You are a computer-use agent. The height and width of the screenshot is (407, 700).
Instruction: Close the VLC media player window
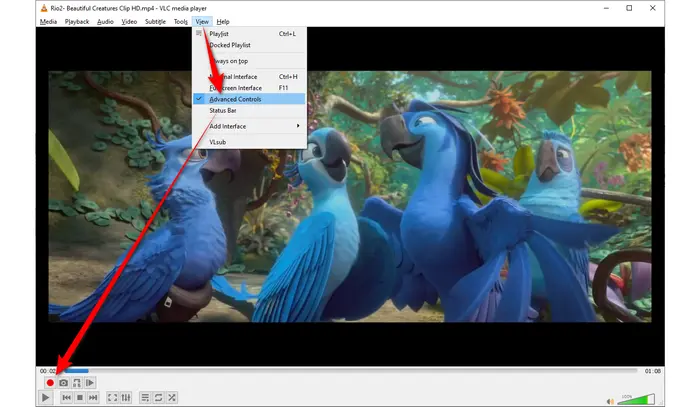click(x=652, y=8)
